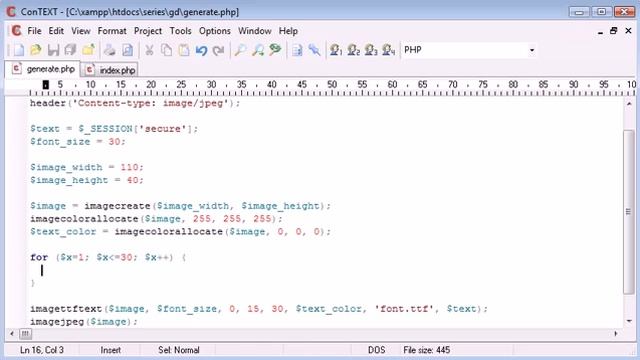Click the Copy toolbar icon
Image resolution: width=640 pixels, height=360 pixels.
point(166,50)
